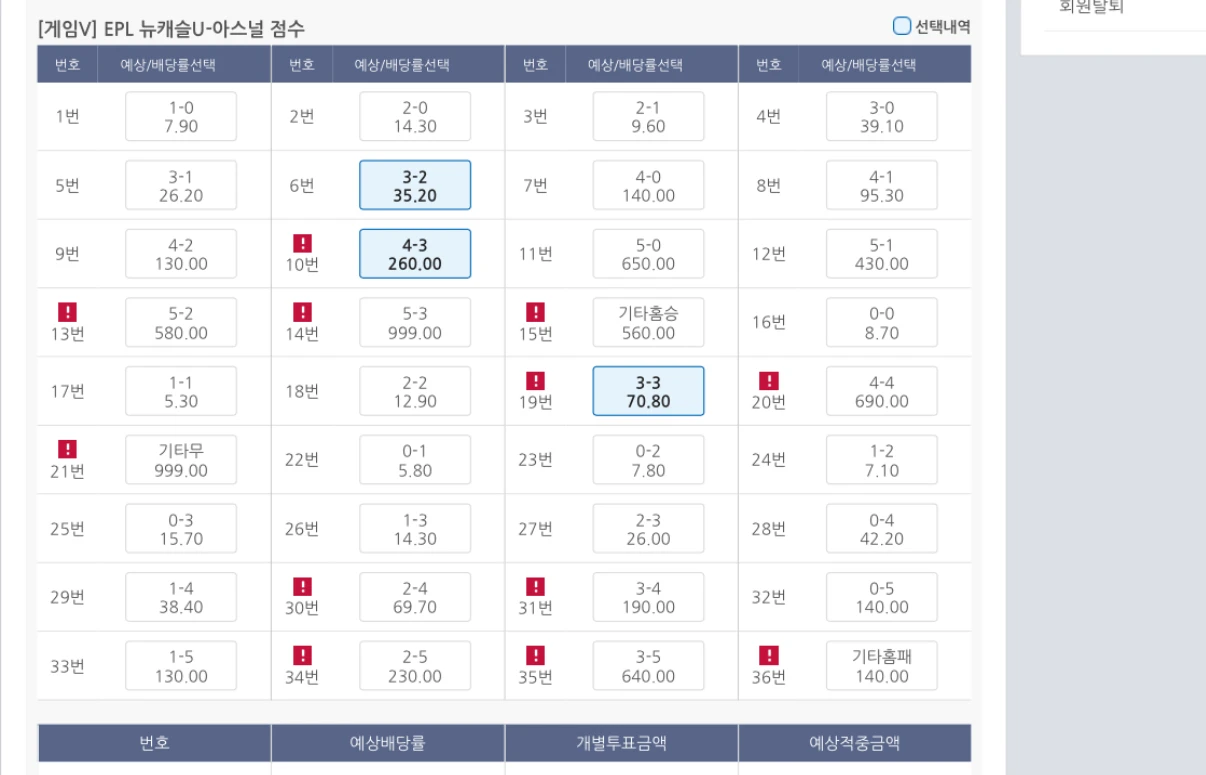Deselect the 4-3 score at 260.00 odds
1206x775 pixels.
point(415,254)
